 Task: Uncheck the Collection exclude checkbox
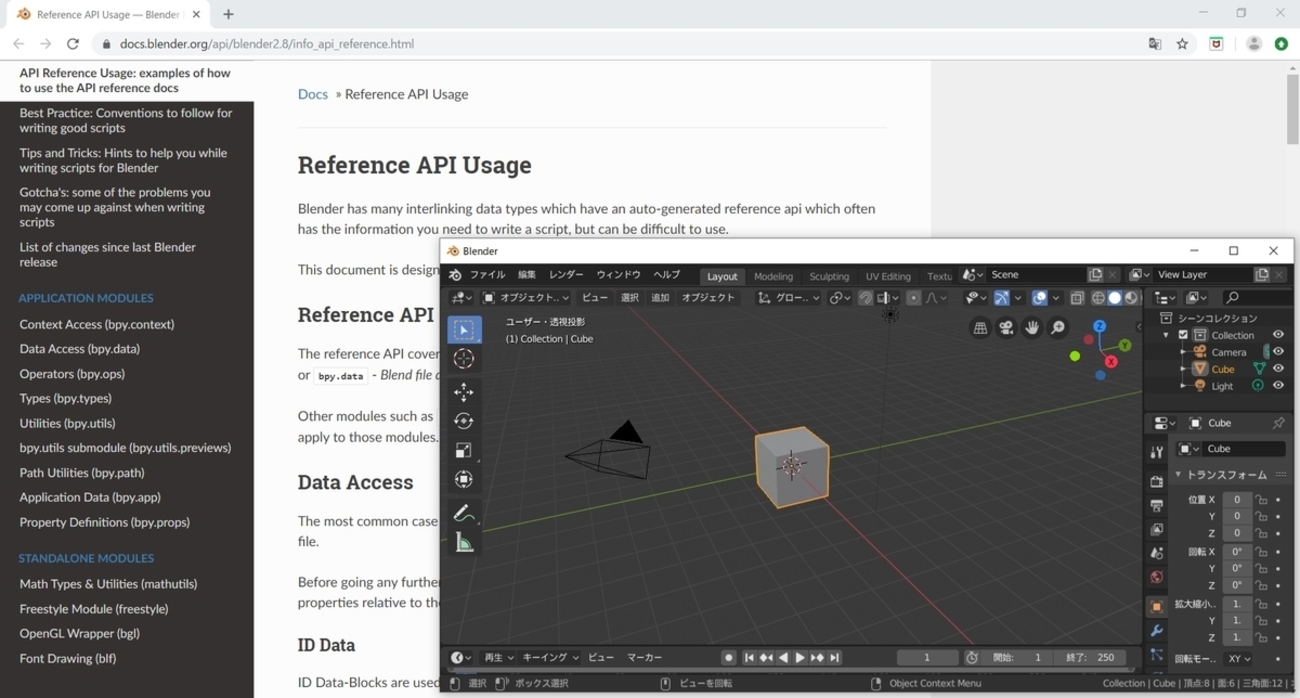click(x=1183, y=335)
